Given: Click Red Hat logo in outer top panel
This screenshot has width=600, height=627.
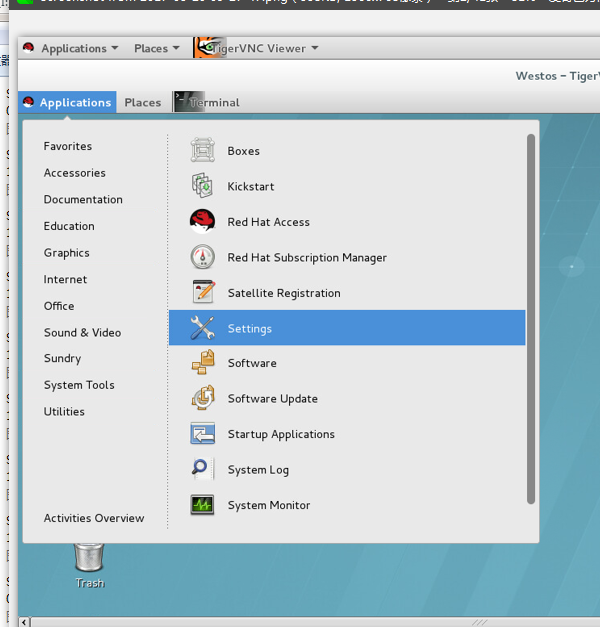Looking at the screenshot, I should point(28,48).
